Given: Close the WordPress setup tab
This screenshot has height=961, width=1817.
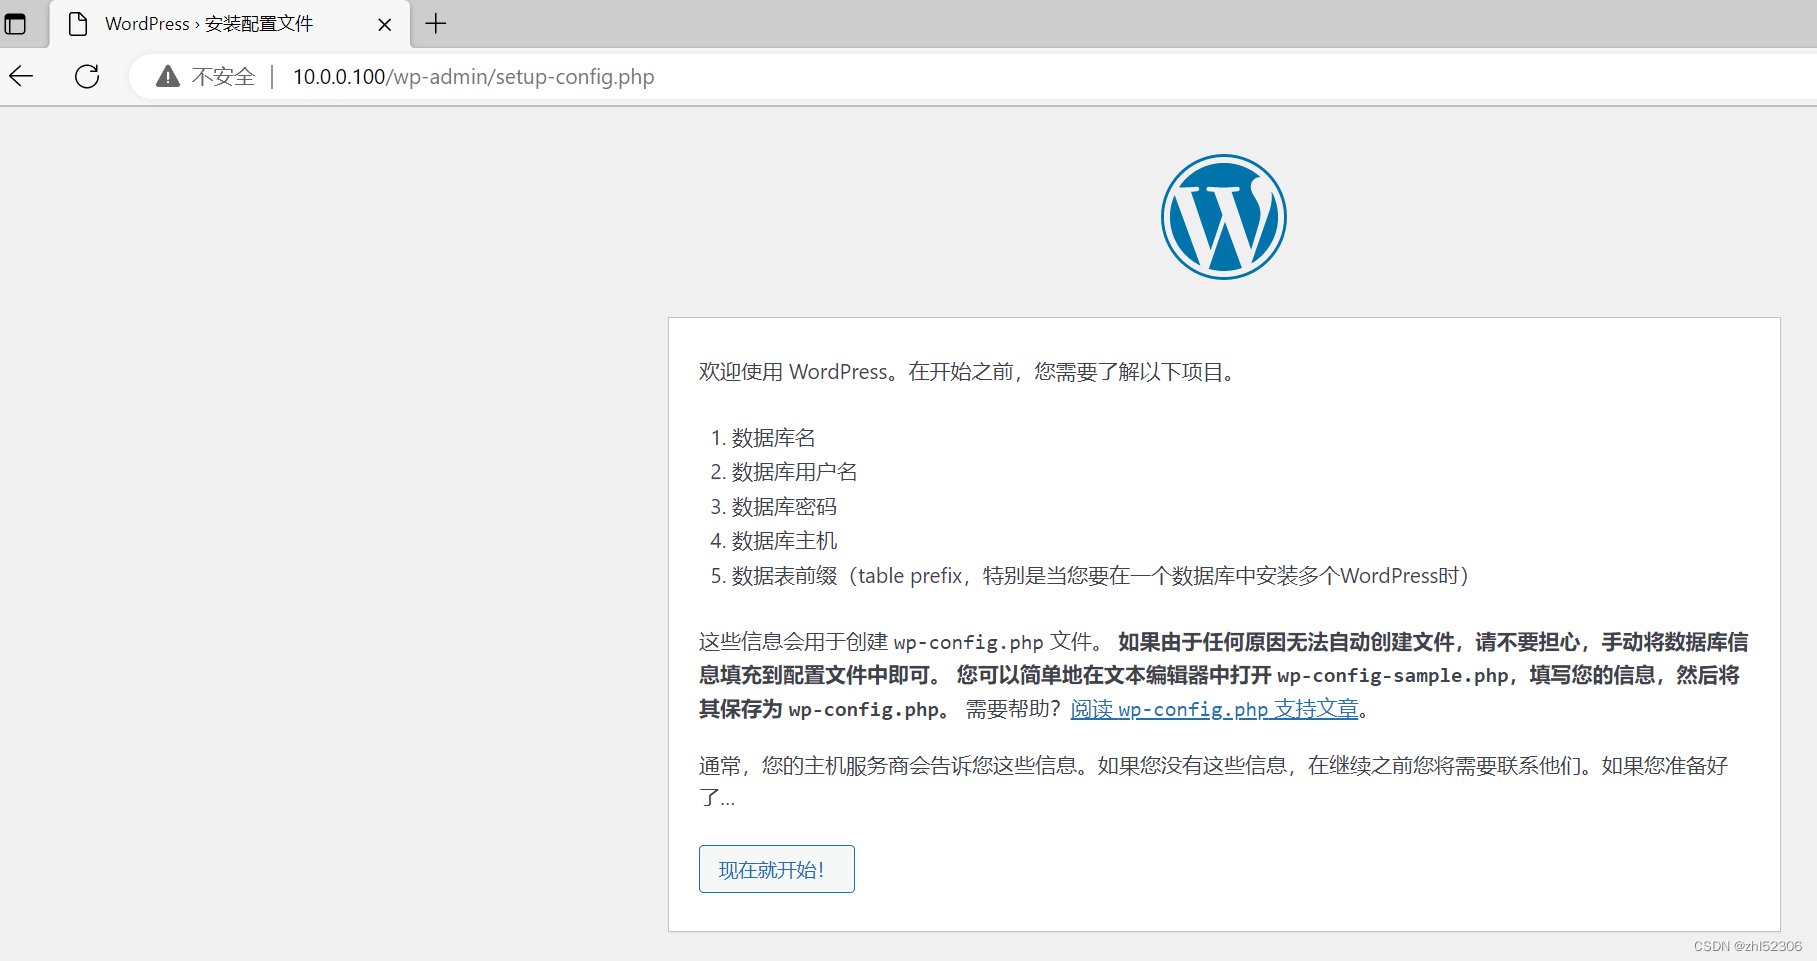Looking at the screenshot, I should tap(384, 24).
